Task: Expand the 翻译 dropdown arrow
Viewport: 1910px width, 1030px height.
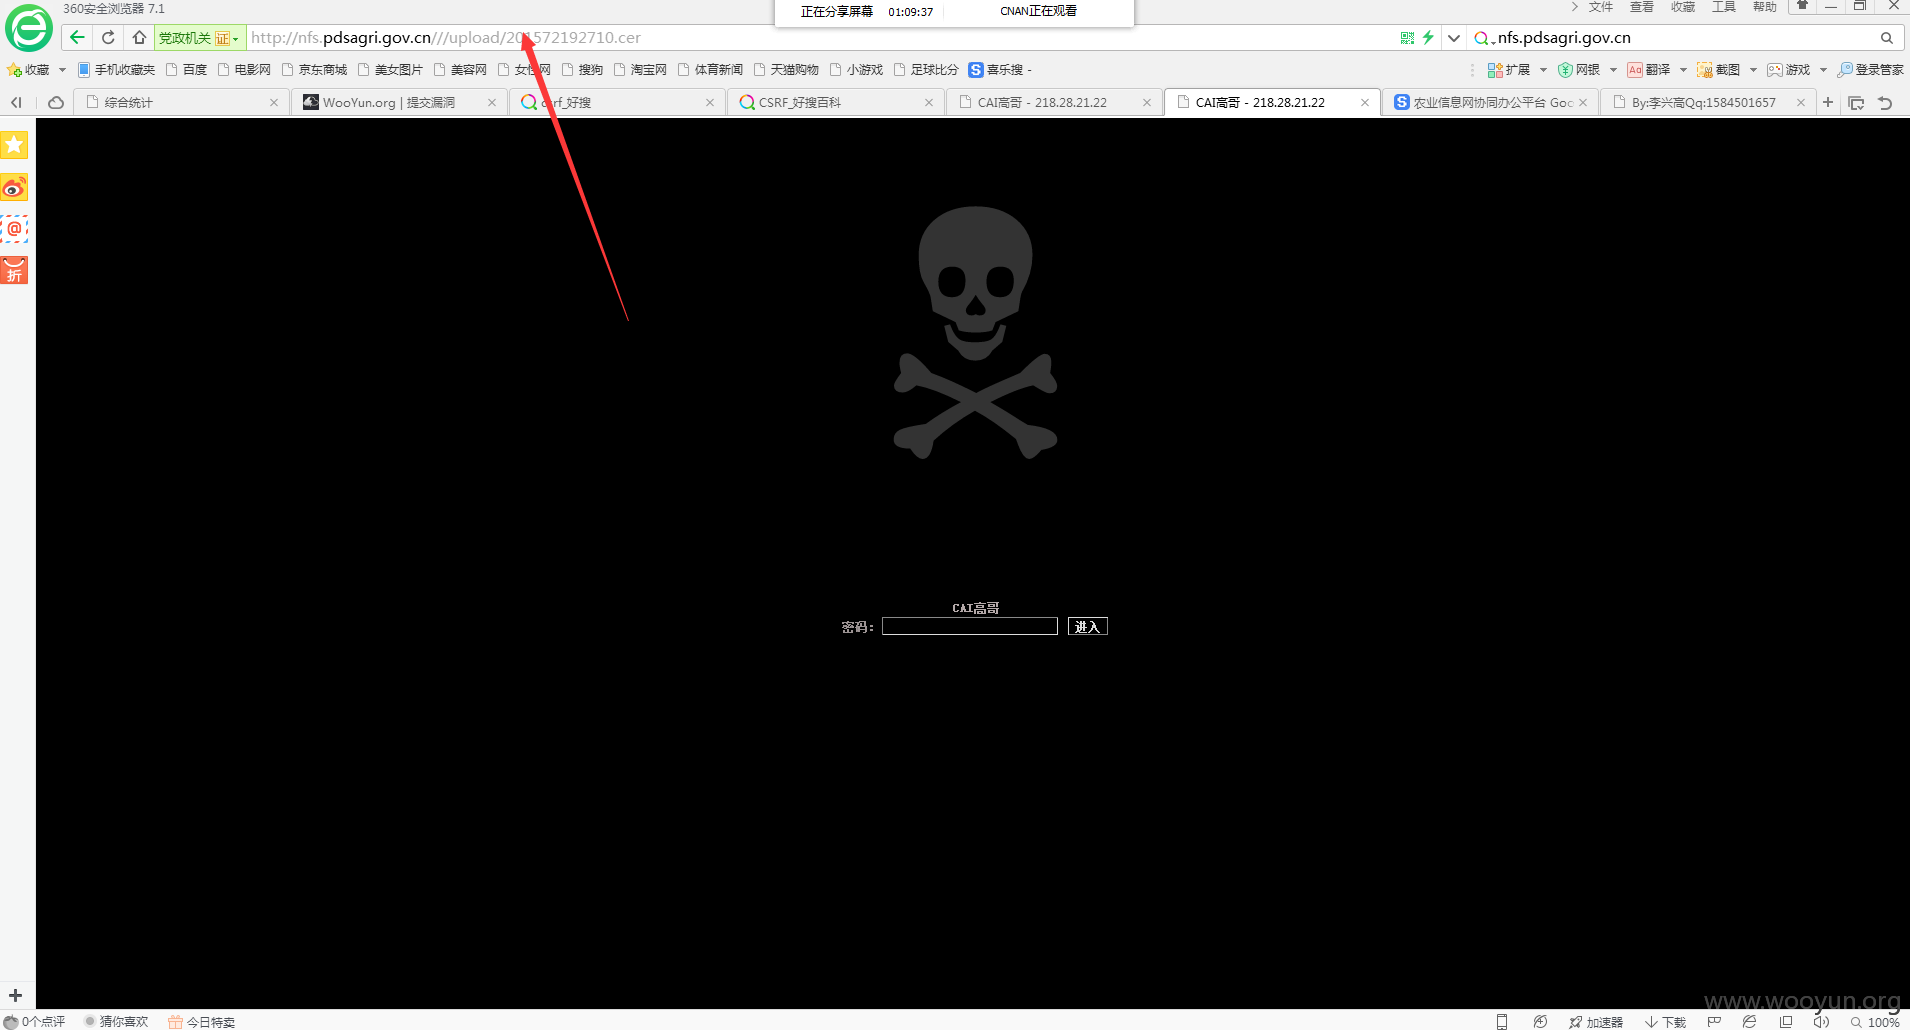Action: pyautogui.click(x=1683, y=70)
